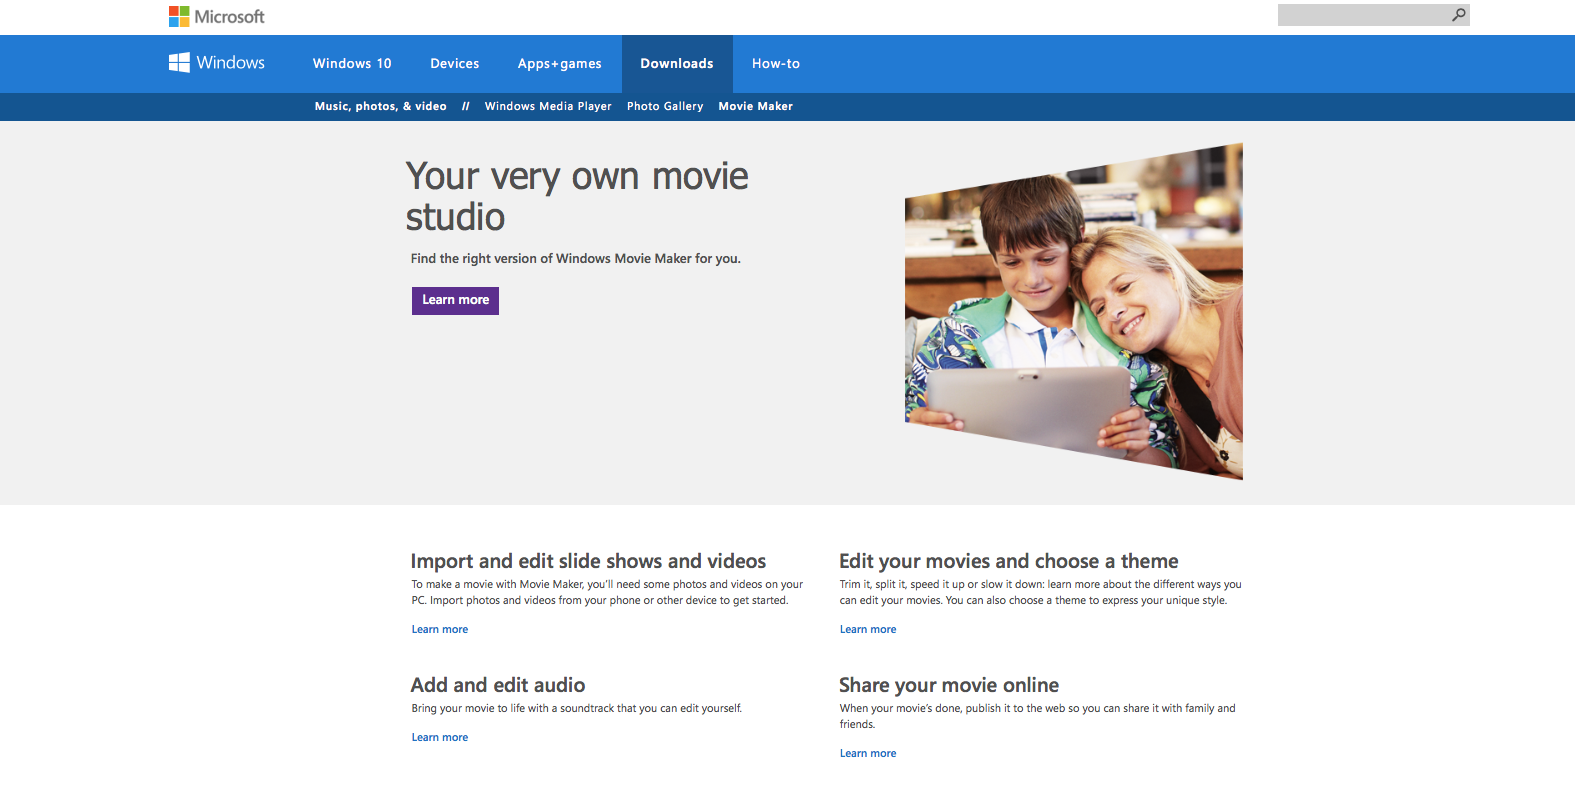
Task: Open the Windows 10 menu
Action: tap(352, 64)
